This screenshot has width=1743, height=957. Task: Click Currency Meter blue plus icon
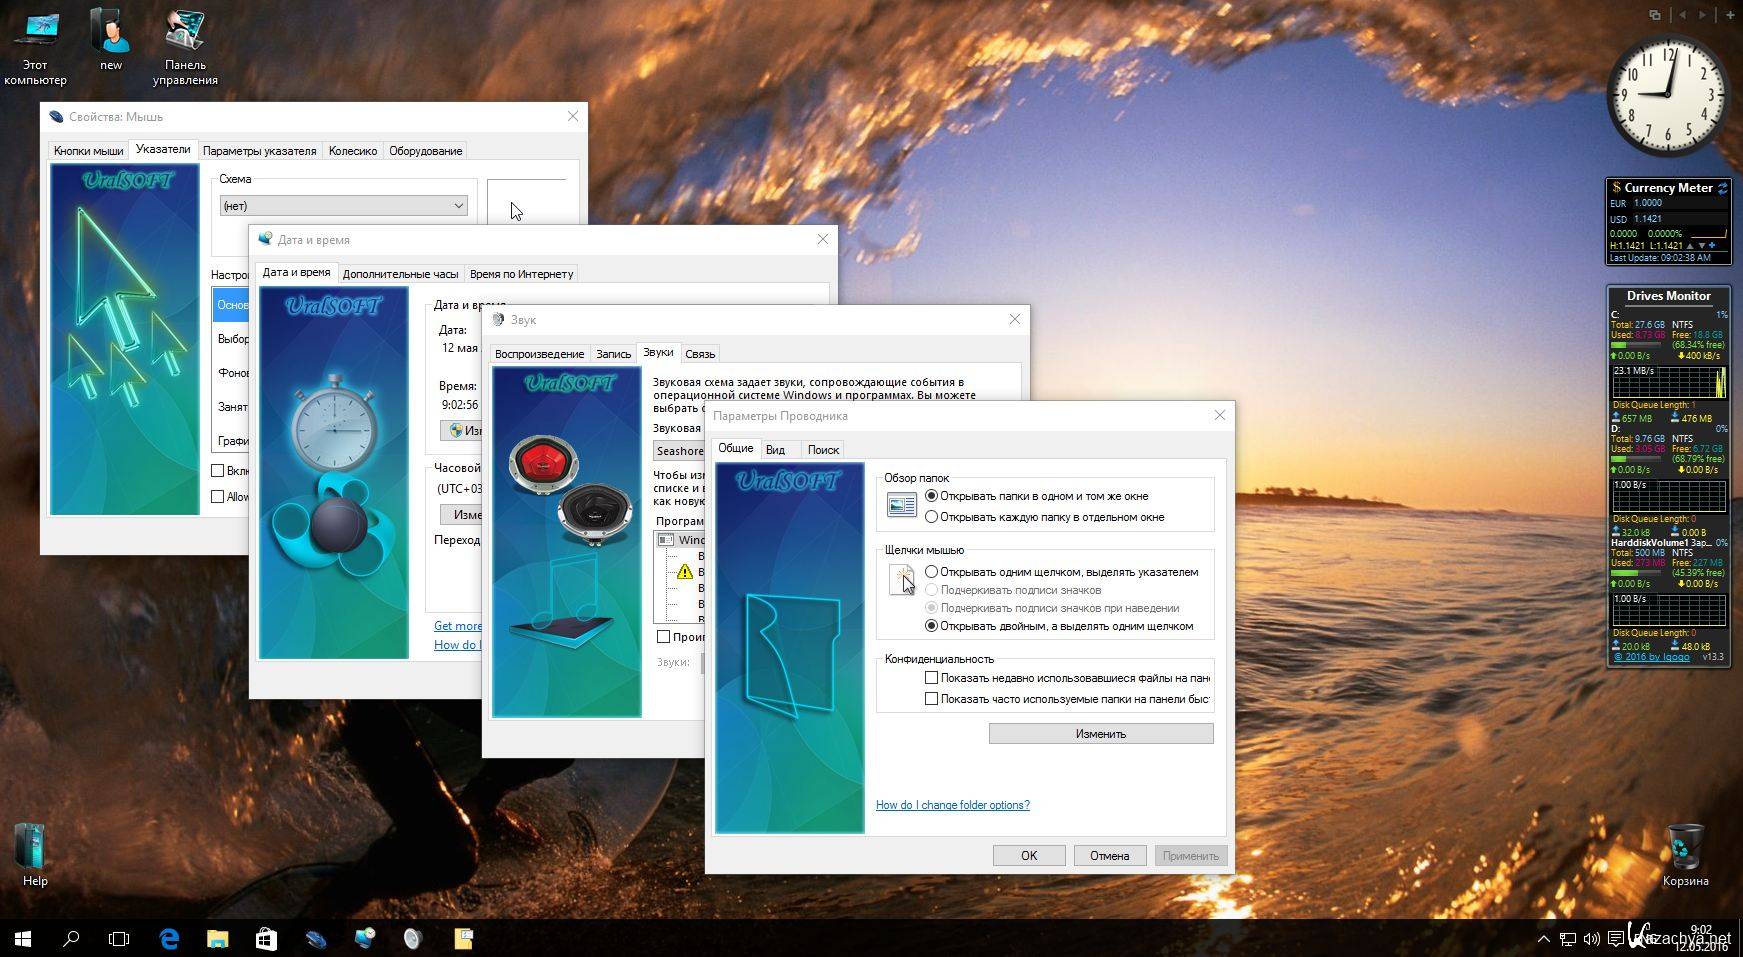coord(1711,245)
